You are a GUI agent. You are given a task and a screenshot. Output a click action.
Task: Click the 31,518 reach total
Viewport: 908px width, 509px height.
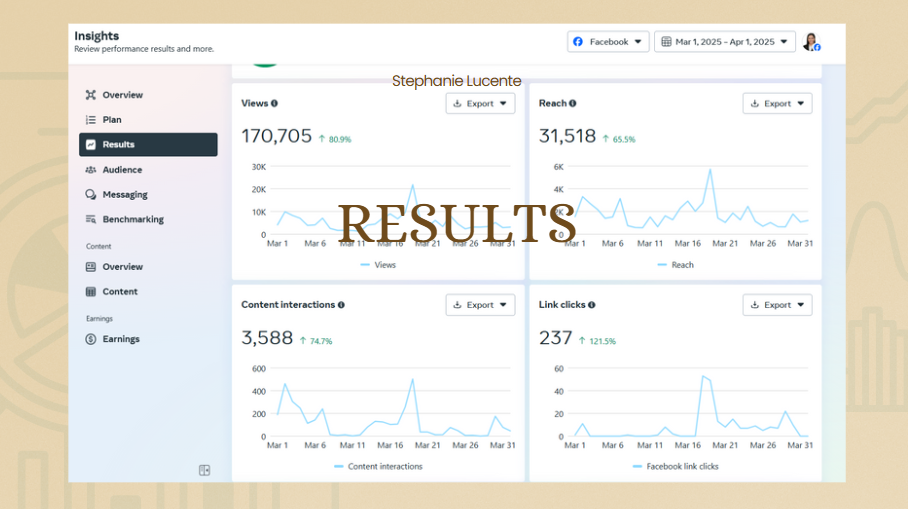(567, 136)
